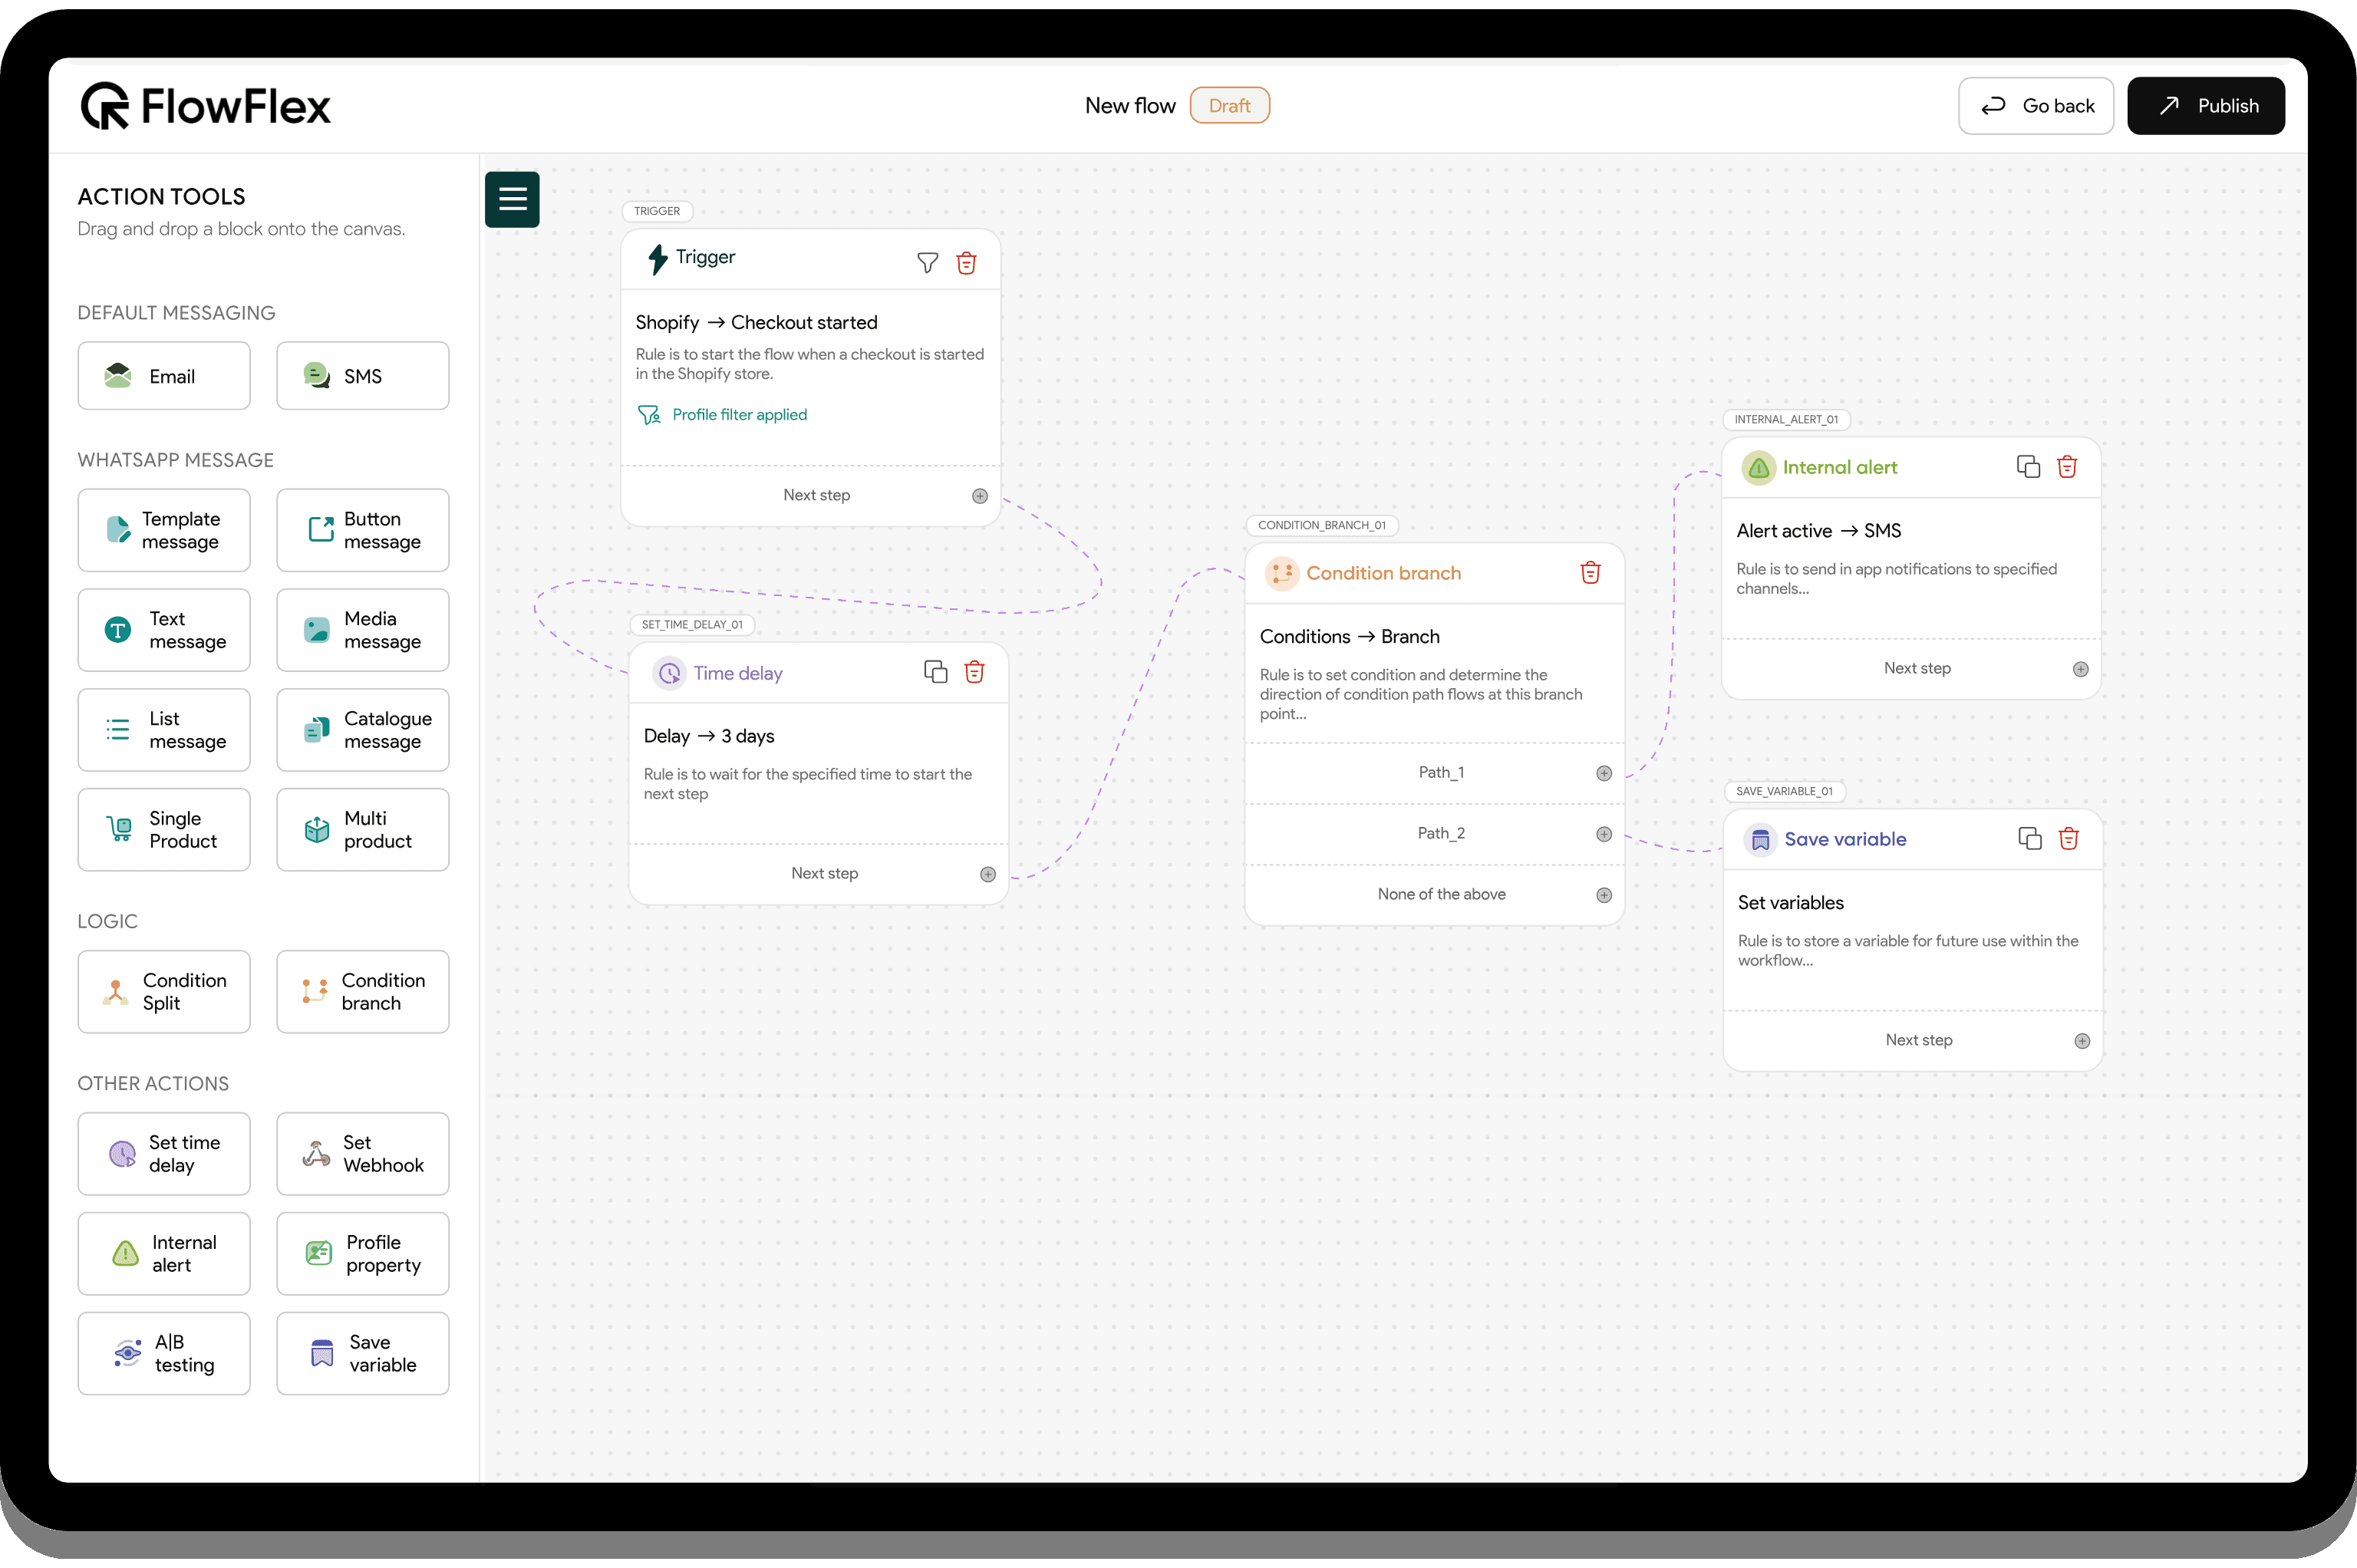This screenshot has height=1568, width=2357.
Task: Click the delete icon on Internal alert block
Action: (x=2066, y=467)
